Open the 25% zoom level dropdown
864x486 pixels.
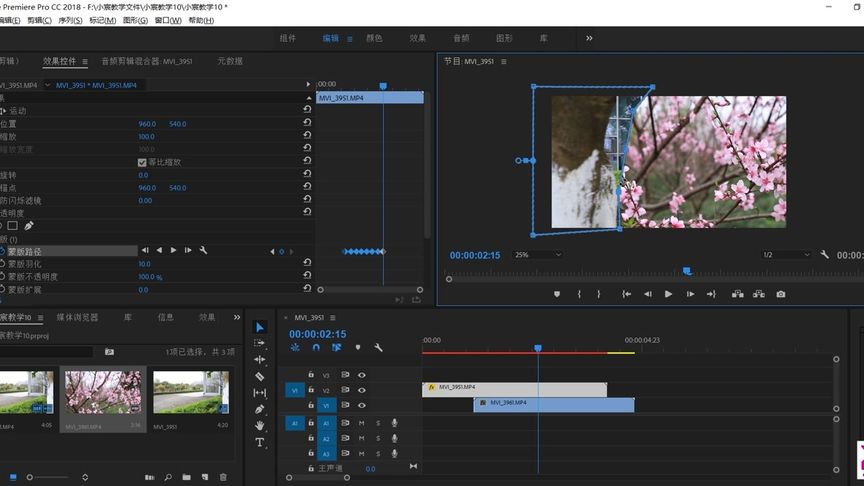click(537, 255)
